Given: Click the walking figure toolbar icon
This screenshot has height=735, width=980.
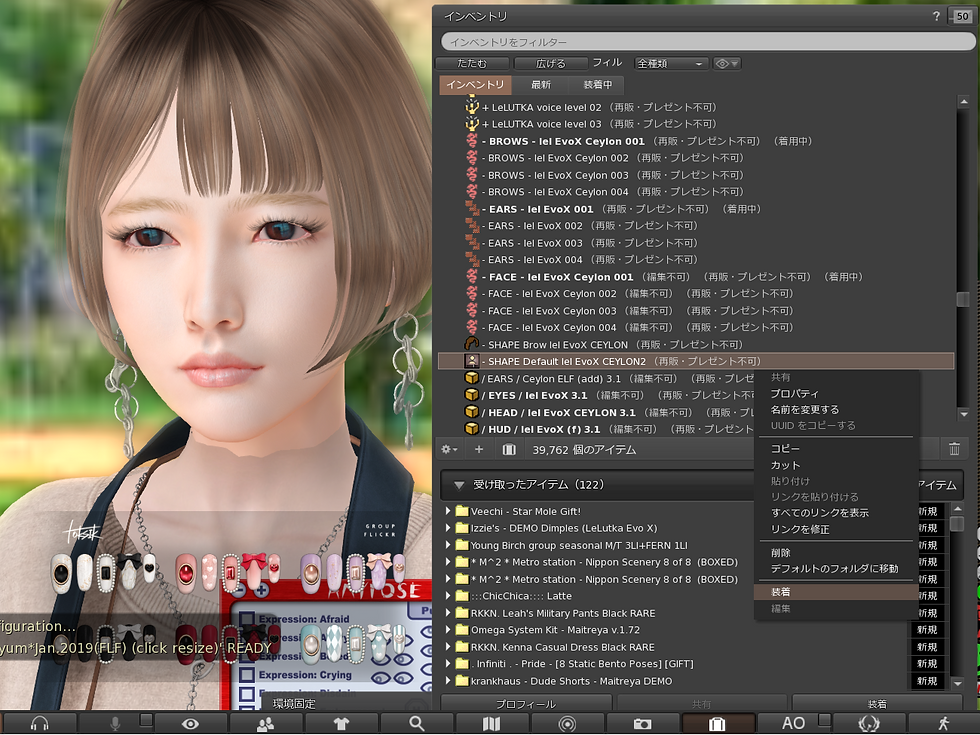Looking at the screenshot, I should coord(944,724).
